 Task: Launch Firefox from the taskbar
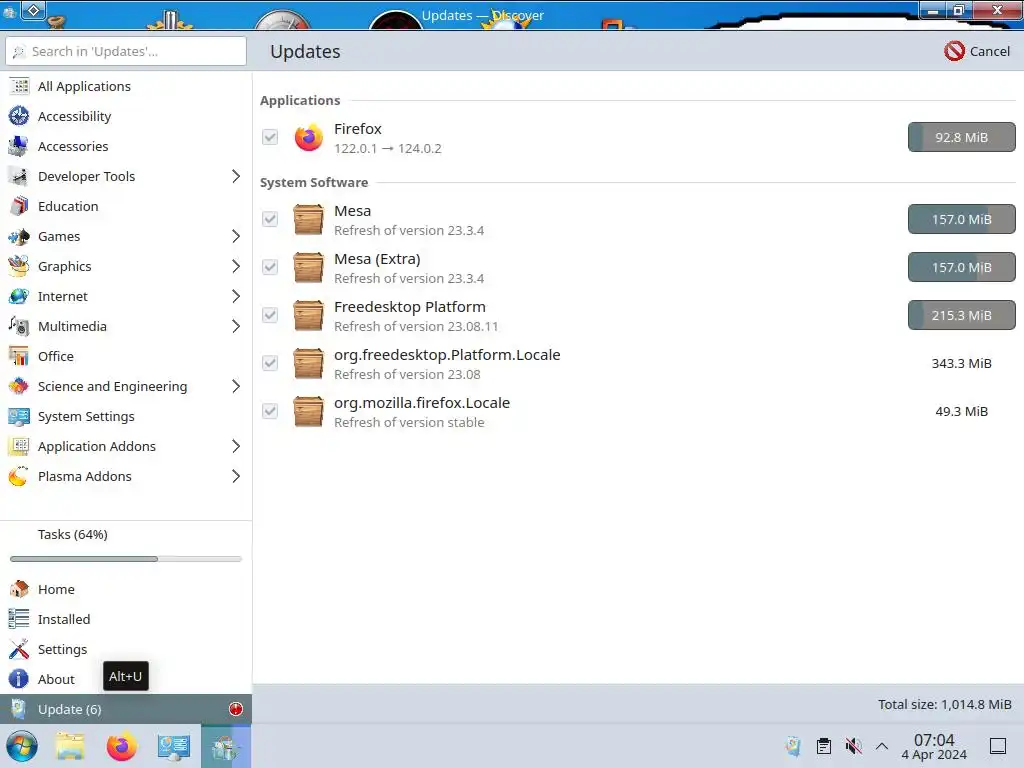(121, 746)
